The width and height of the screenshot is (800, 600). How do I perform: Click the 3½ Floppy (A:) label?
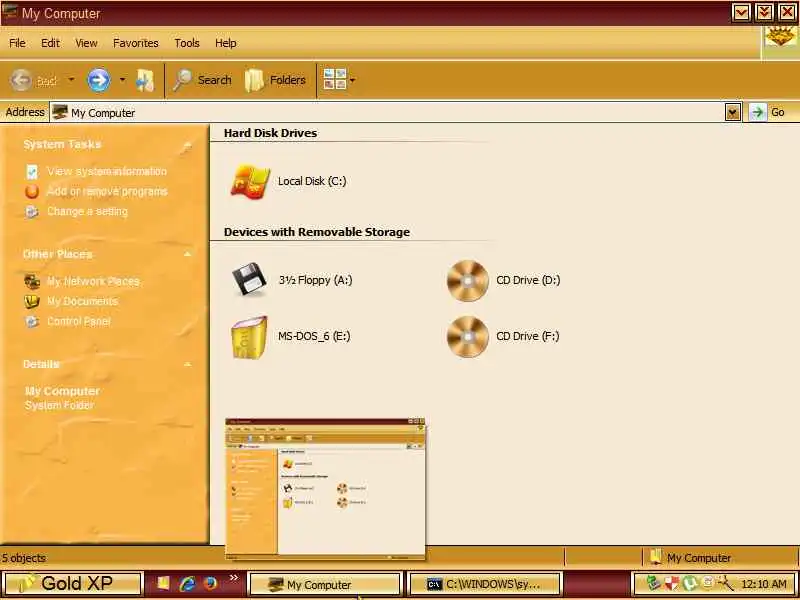(x=315, y=280)
